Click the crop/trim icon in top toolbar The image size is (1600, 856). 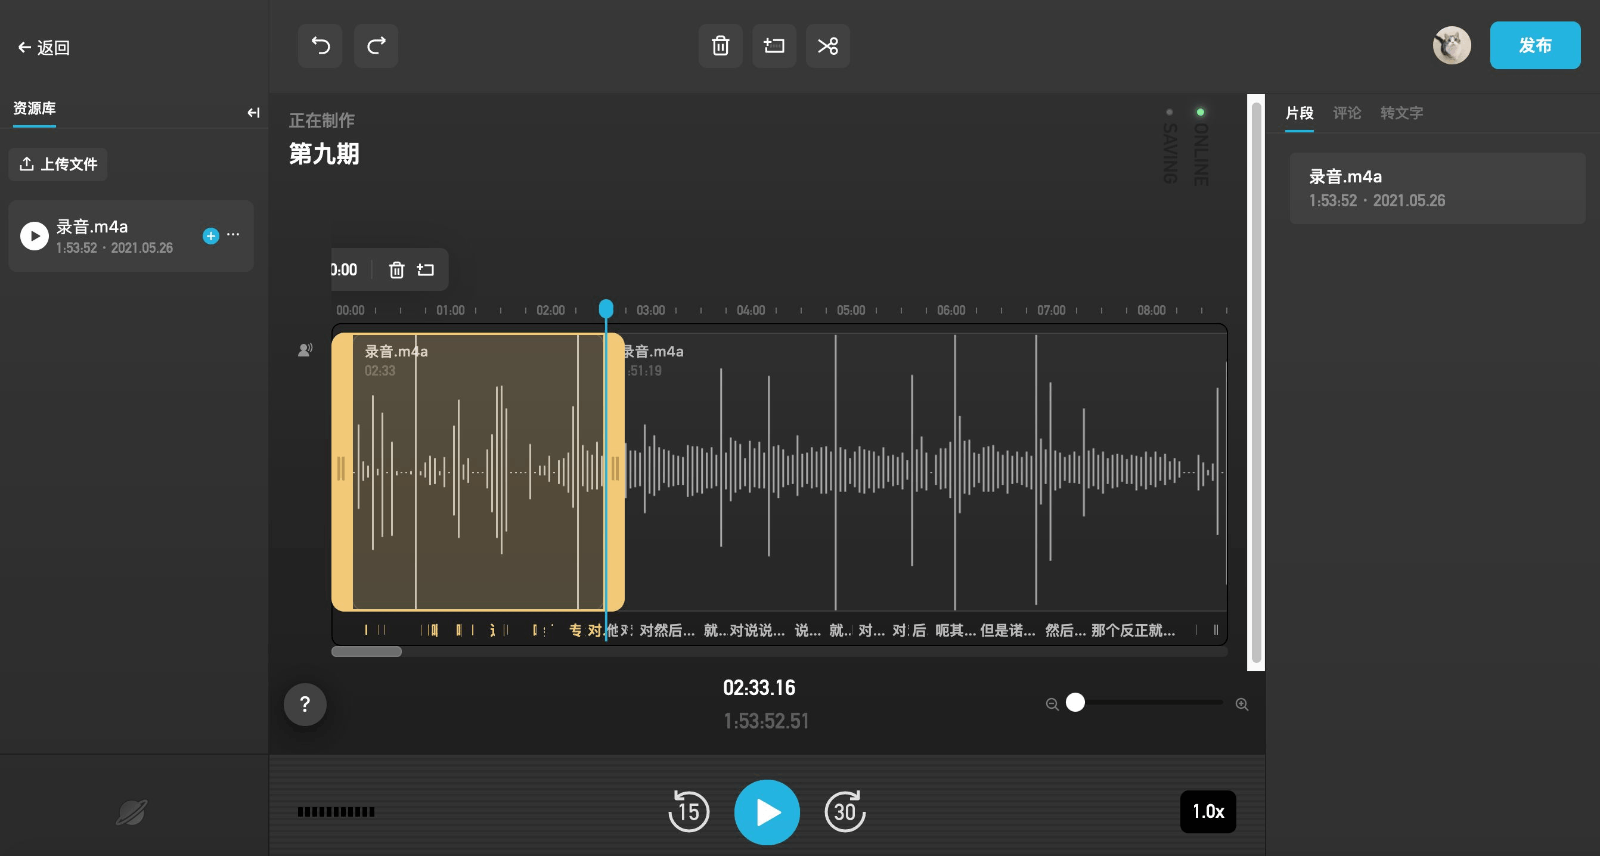[774, 46]
